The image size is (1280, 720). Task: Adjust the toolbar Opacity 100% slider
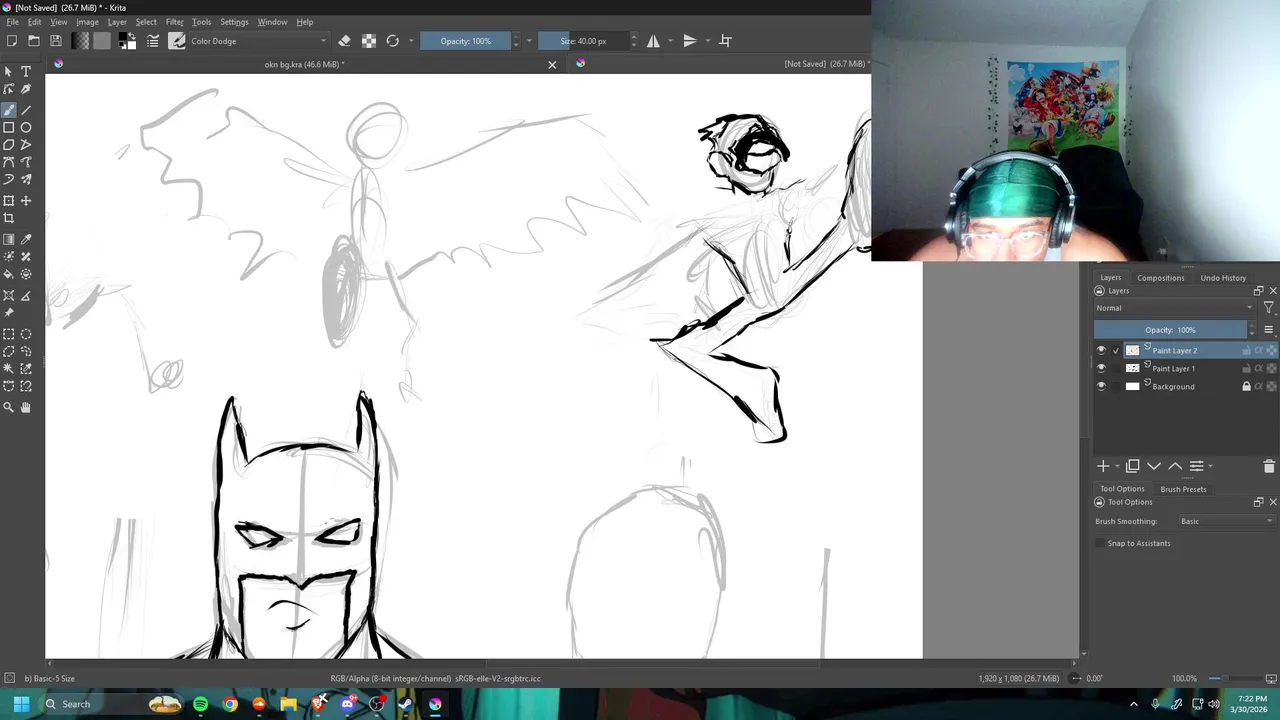point(466,41)
